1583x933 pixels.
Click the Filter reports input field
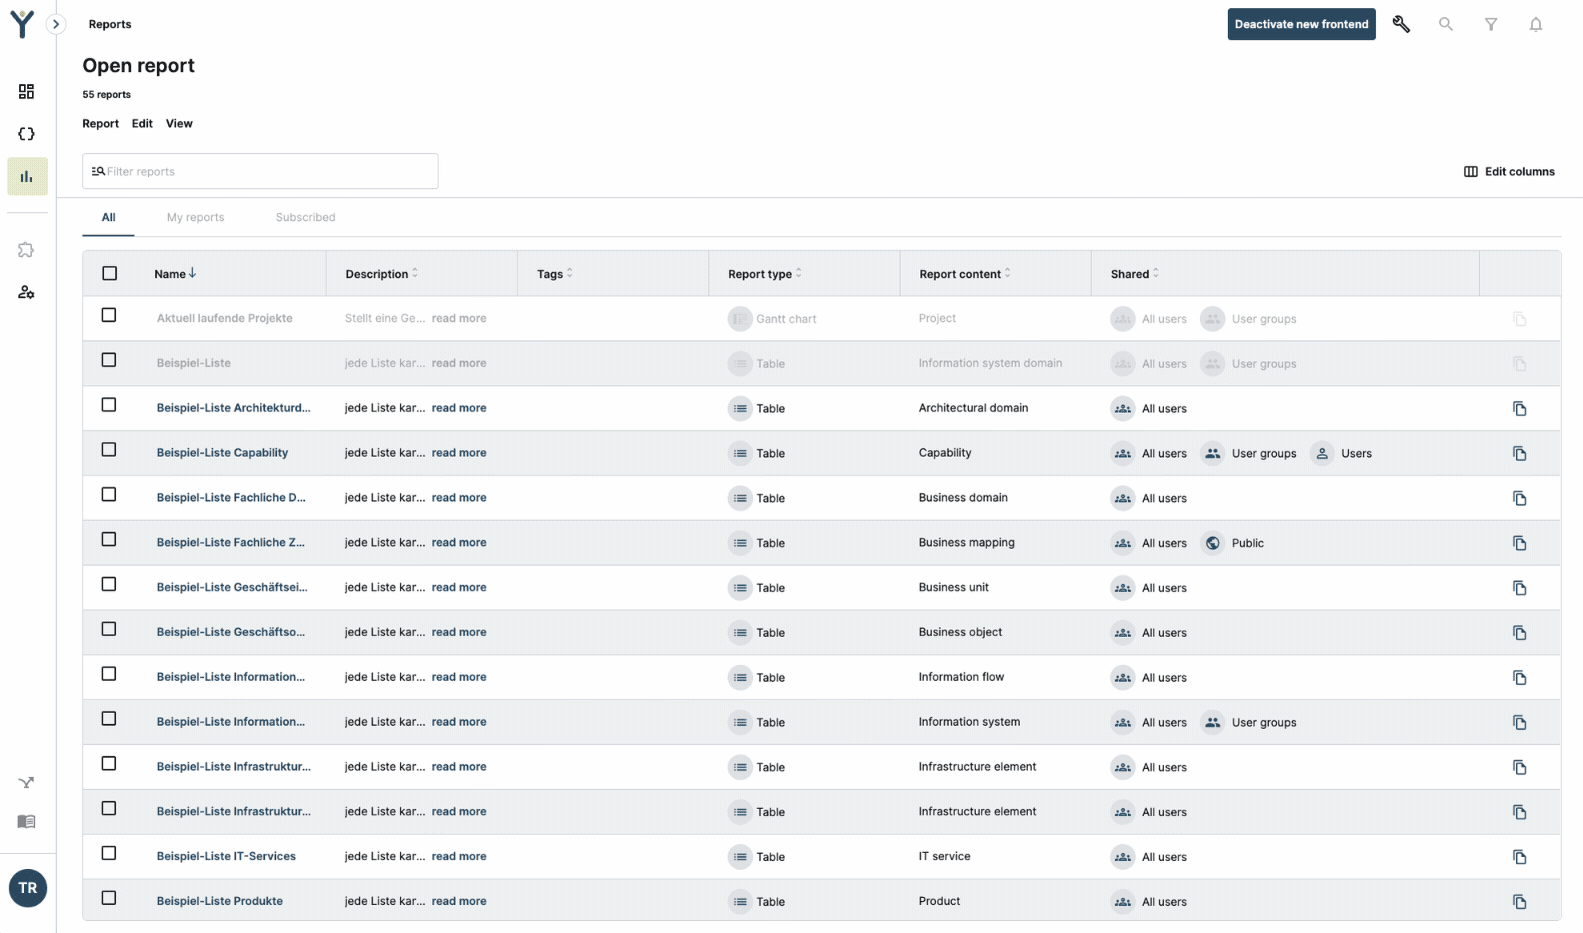click(260, 171)
